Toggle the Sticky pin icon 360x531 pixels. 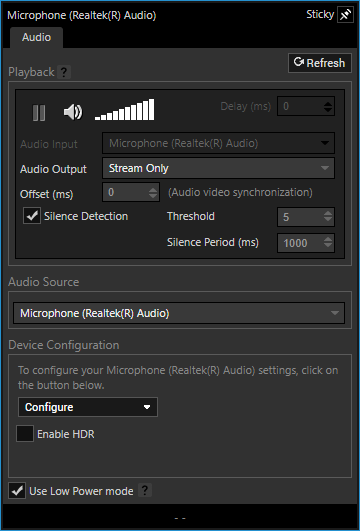pos(345,15)
